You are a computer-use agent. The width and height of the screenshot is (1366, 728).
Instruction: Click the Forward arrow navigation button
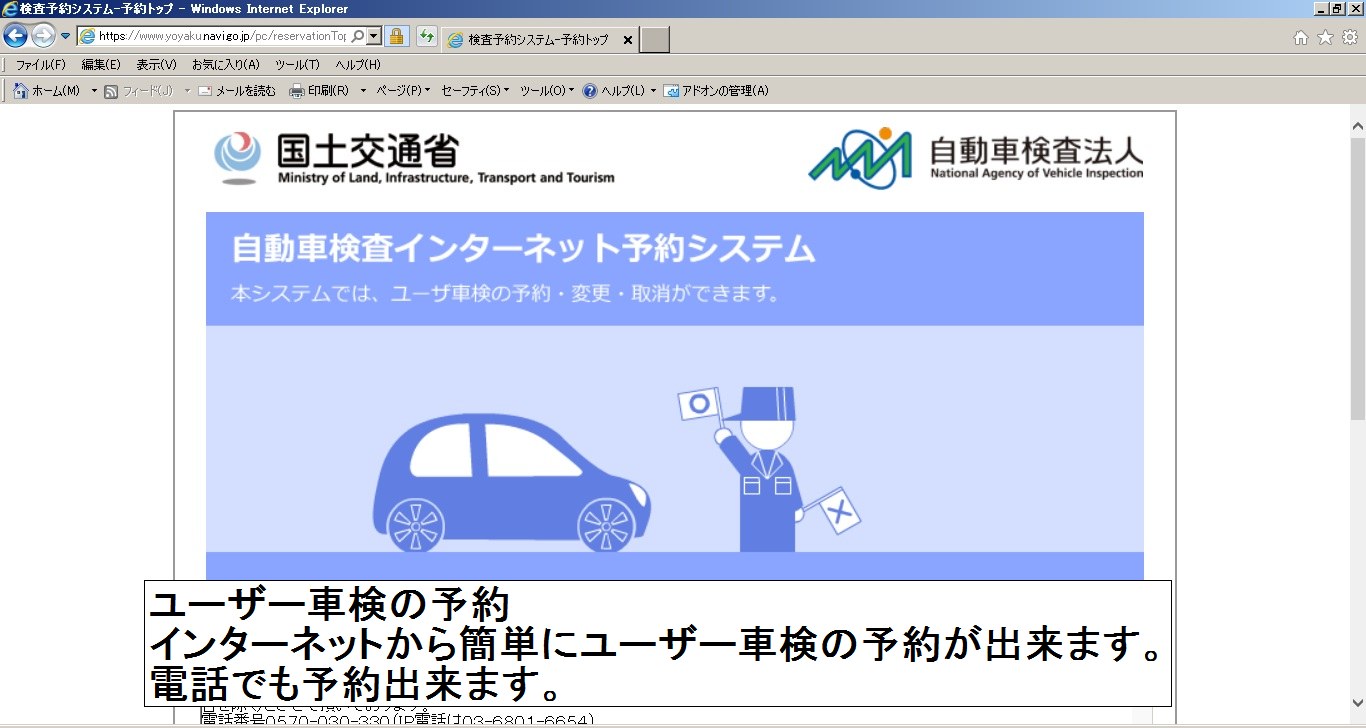point(43,36)
